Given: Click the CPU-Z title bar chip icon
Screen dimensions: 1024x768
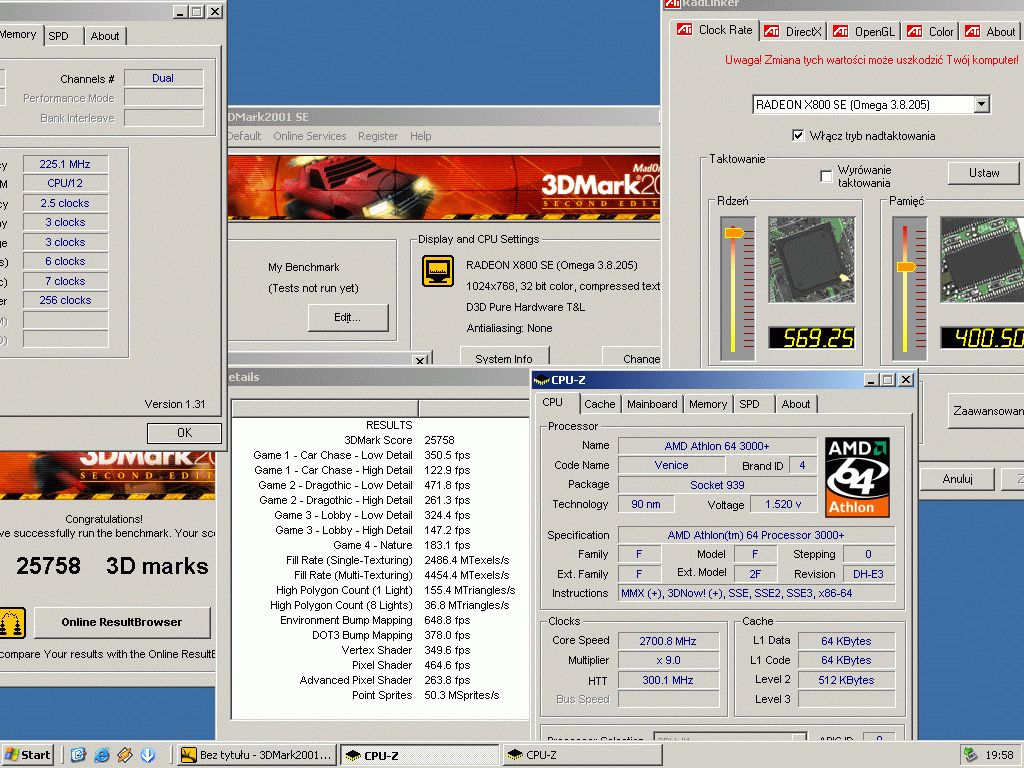Looking at the screenshot, I should 541,380.
